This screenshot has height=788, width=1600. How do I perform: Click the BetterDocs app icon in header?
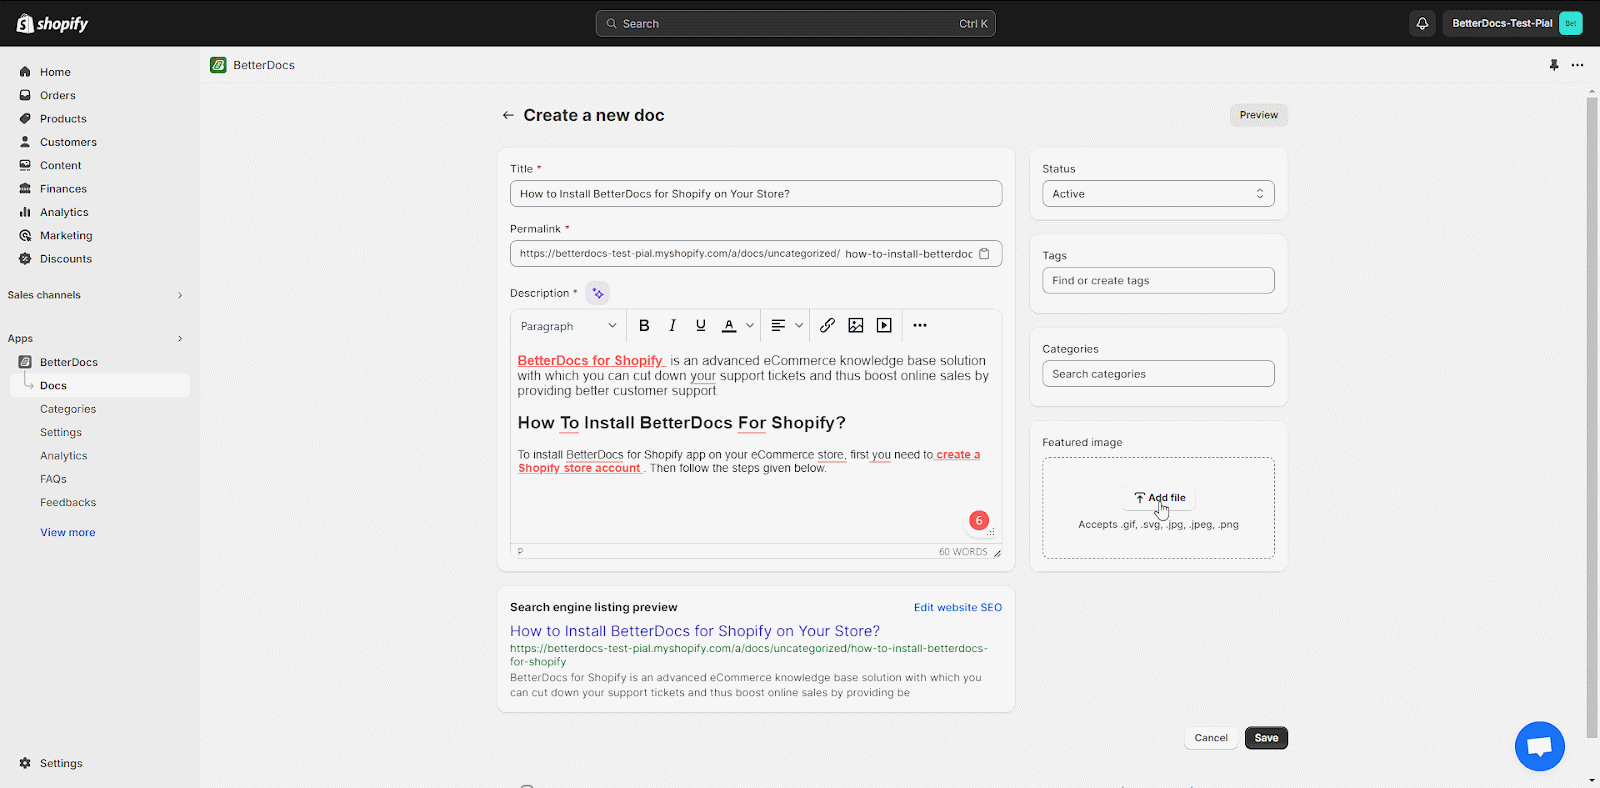pos(218,65)
